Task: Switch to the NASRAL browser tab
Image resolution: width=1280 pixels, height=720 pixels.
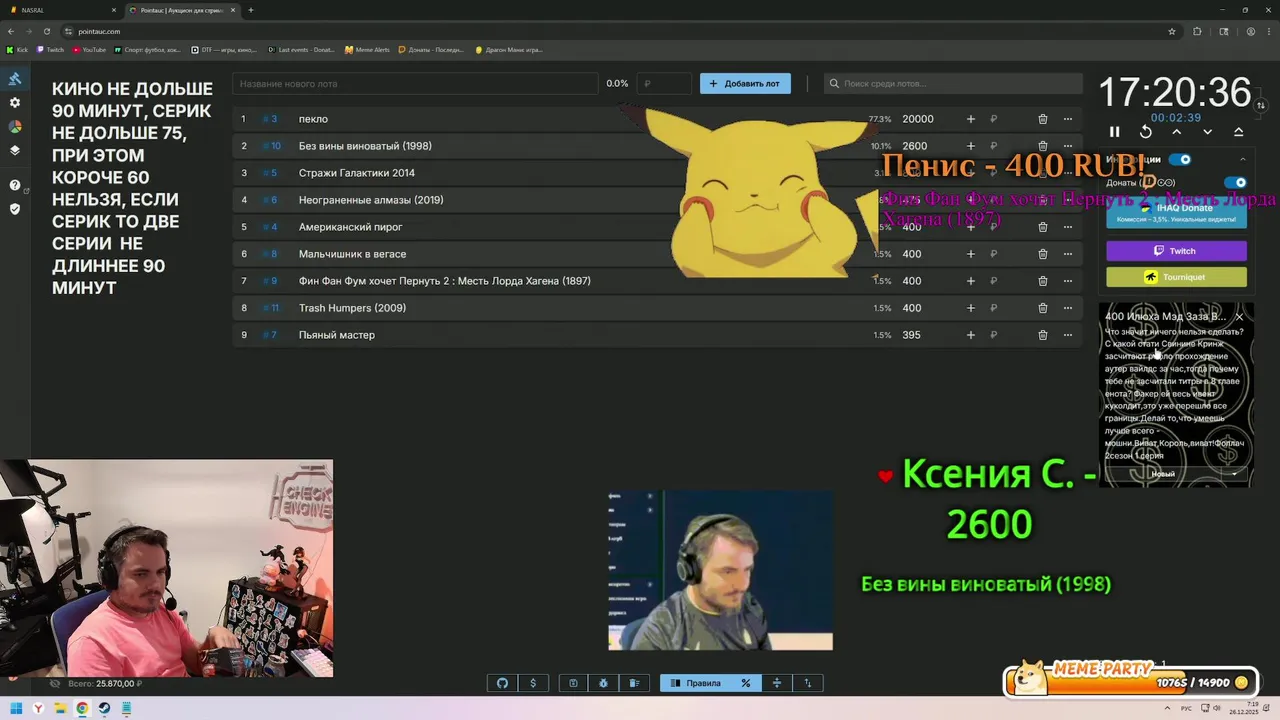Action: 60,10
